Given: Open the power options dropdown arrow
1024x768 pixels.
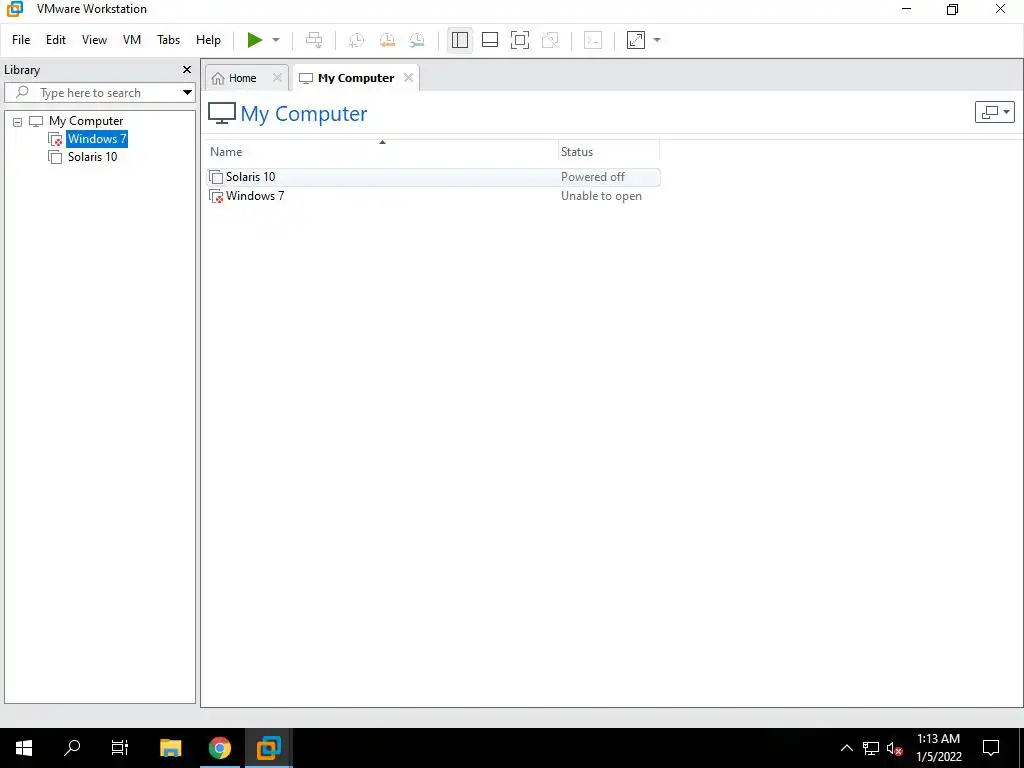Looking at the screenshot, I should click(276, 40).
